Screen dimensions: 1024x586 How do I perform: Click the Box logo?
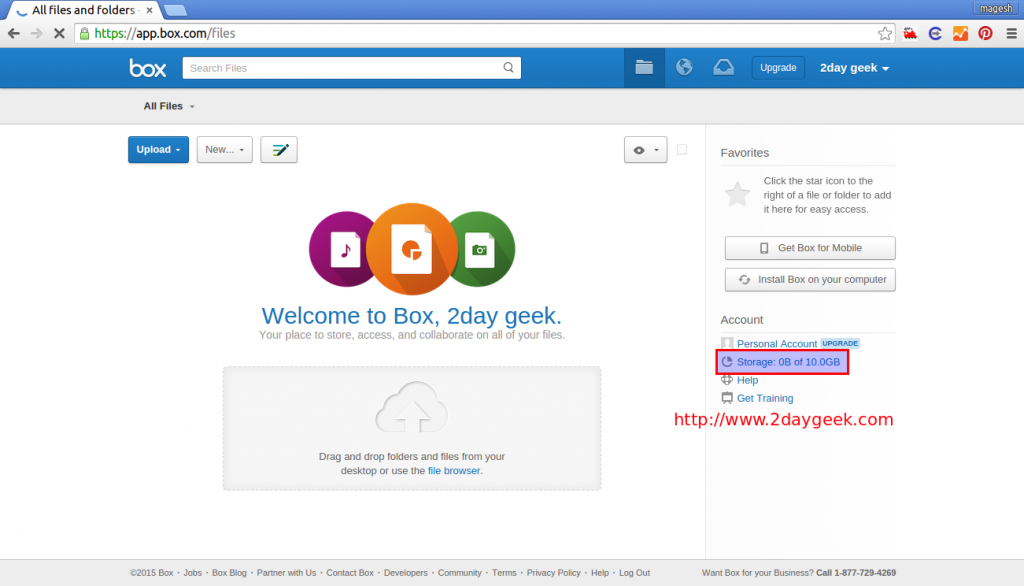147,68
